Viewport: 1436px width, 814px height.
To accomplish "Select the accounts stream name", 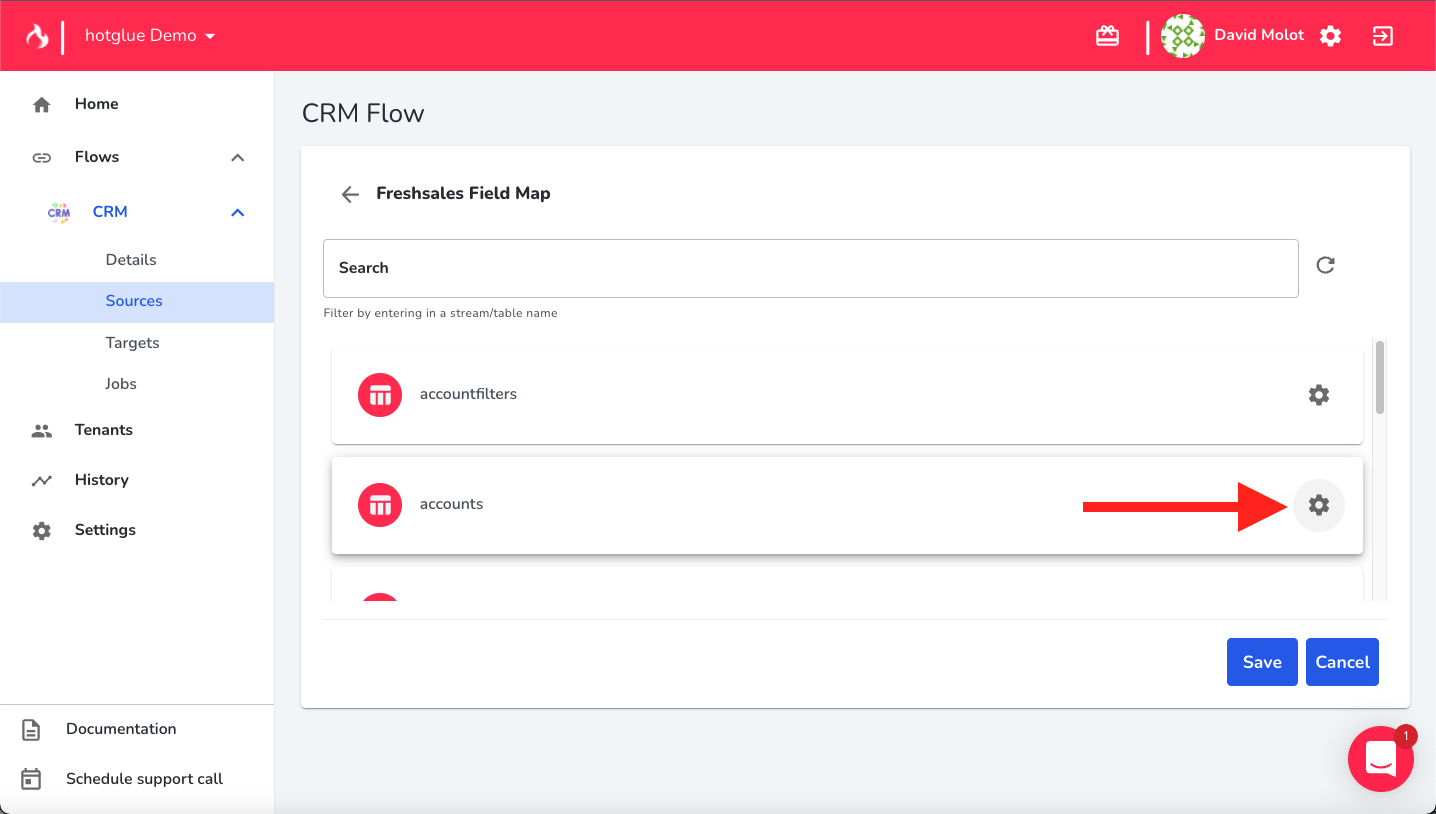I will tap(451, 504).
